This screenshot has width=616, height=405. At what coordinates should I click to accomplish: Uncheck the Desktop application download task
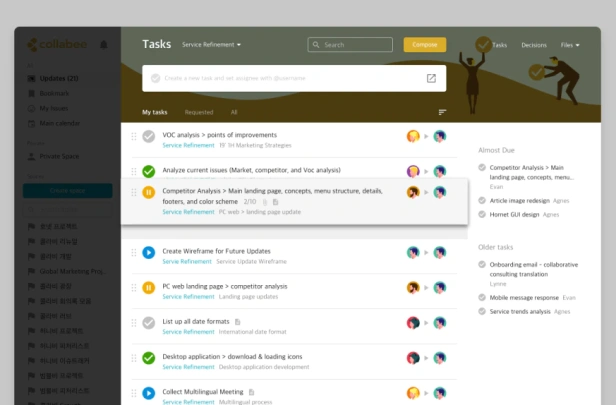coord(148,358)
